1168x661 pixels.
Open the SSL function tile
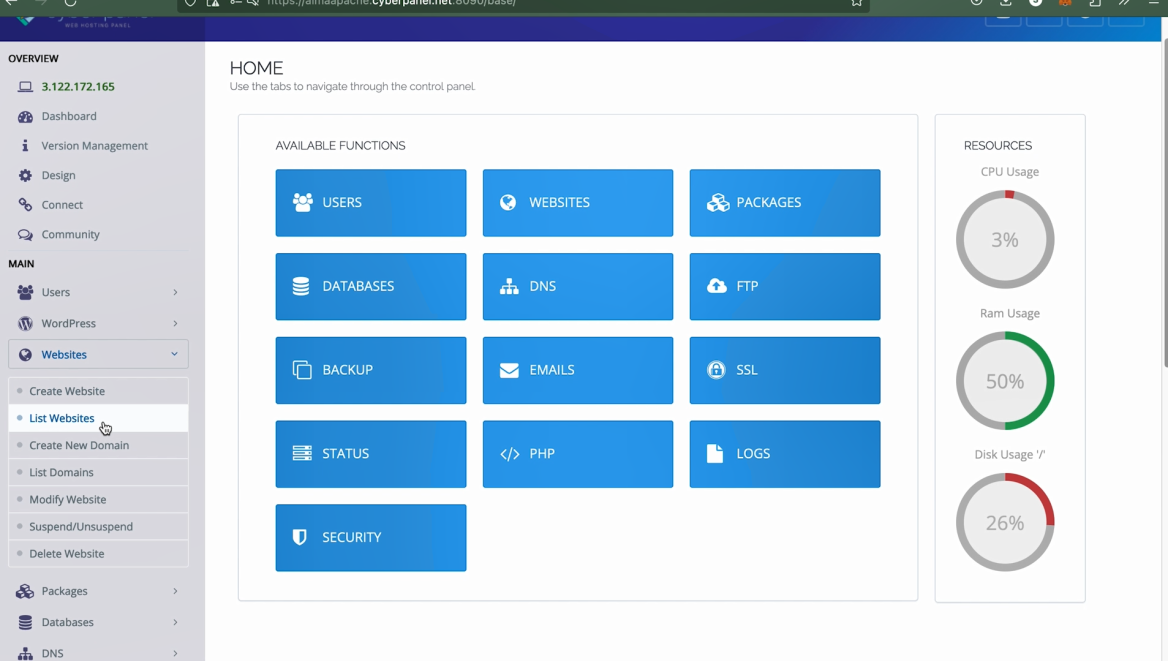784,370
